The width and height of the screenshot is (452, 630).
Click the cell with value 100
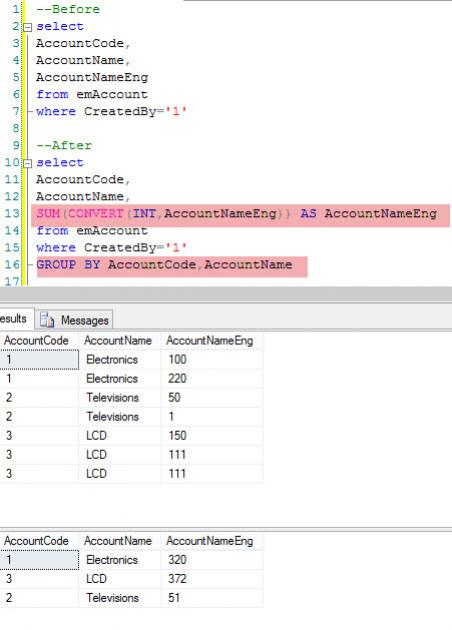212,359
